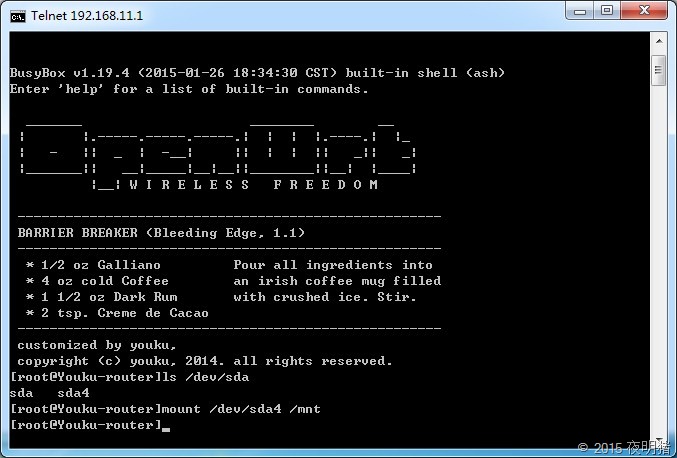The image size is (677, 458).
Task: Click the BusyBox v1.19.4 version line
Action: pyautogui.click(x=257, y=73)
